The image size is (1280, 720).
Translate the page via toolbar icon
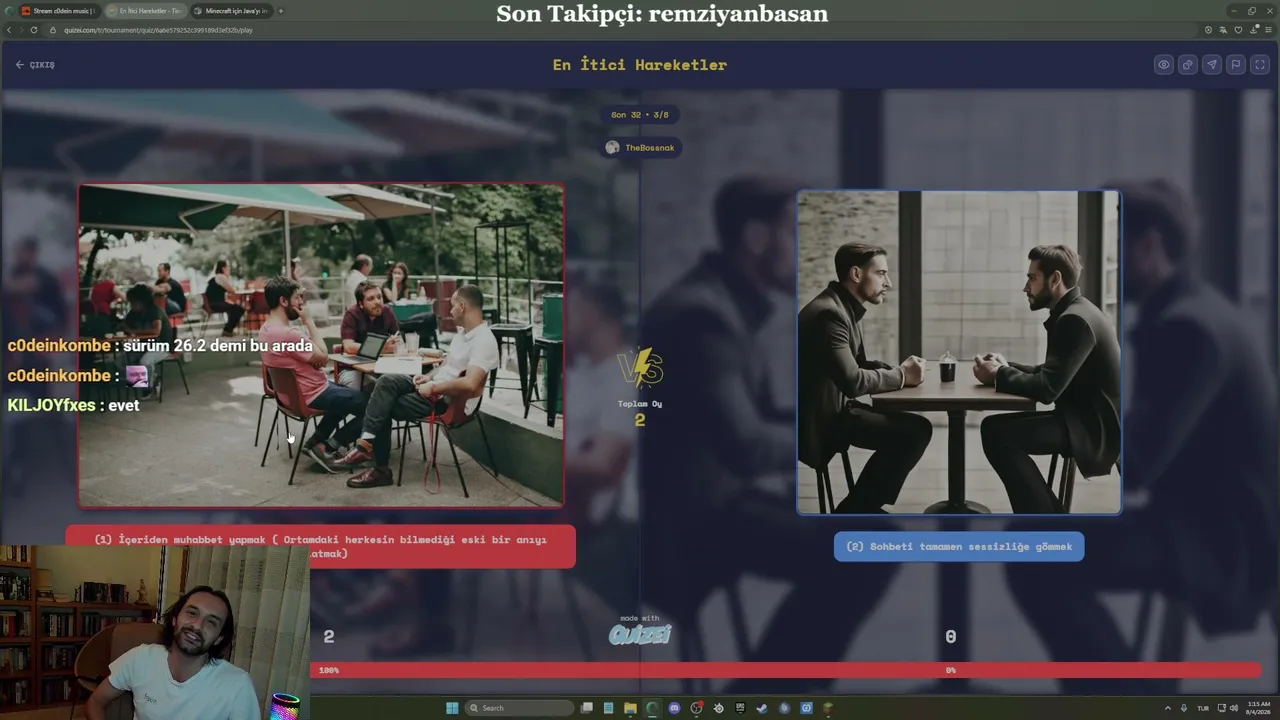(1221, 30)
